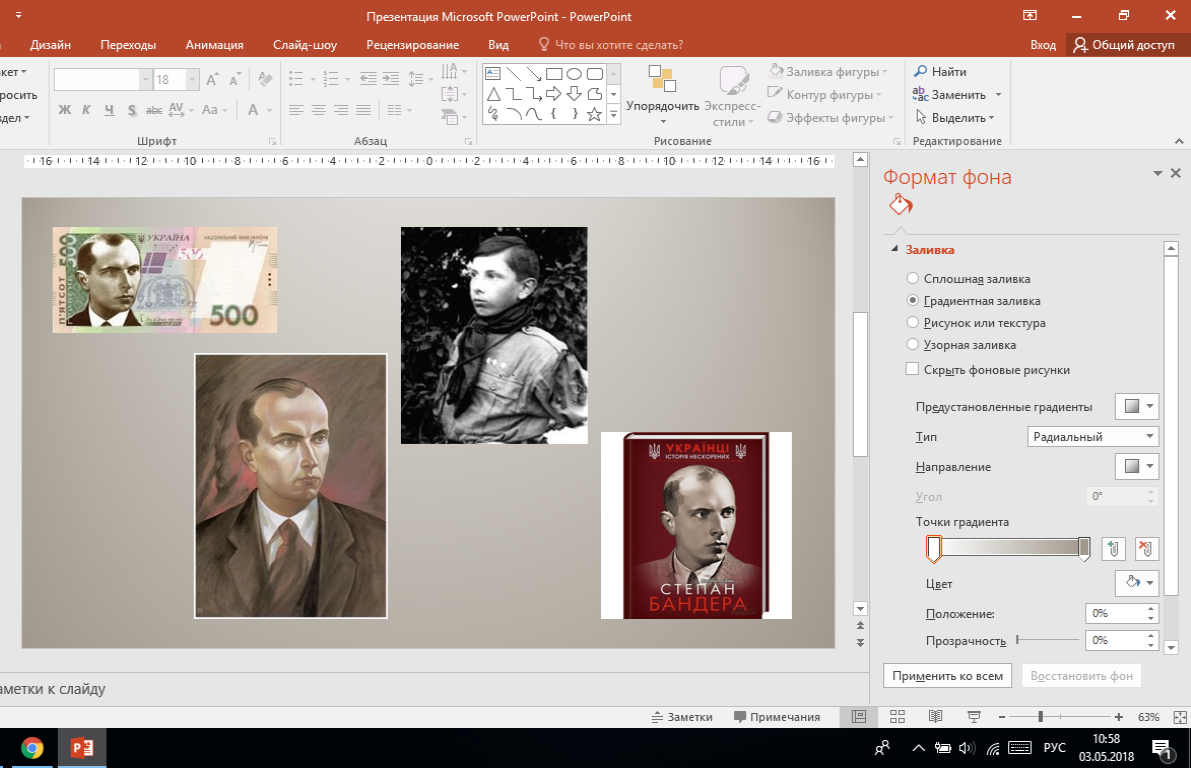Open the Анимация tab
Viewport: 1191px width, 769px height.
(x=215, y=45)
